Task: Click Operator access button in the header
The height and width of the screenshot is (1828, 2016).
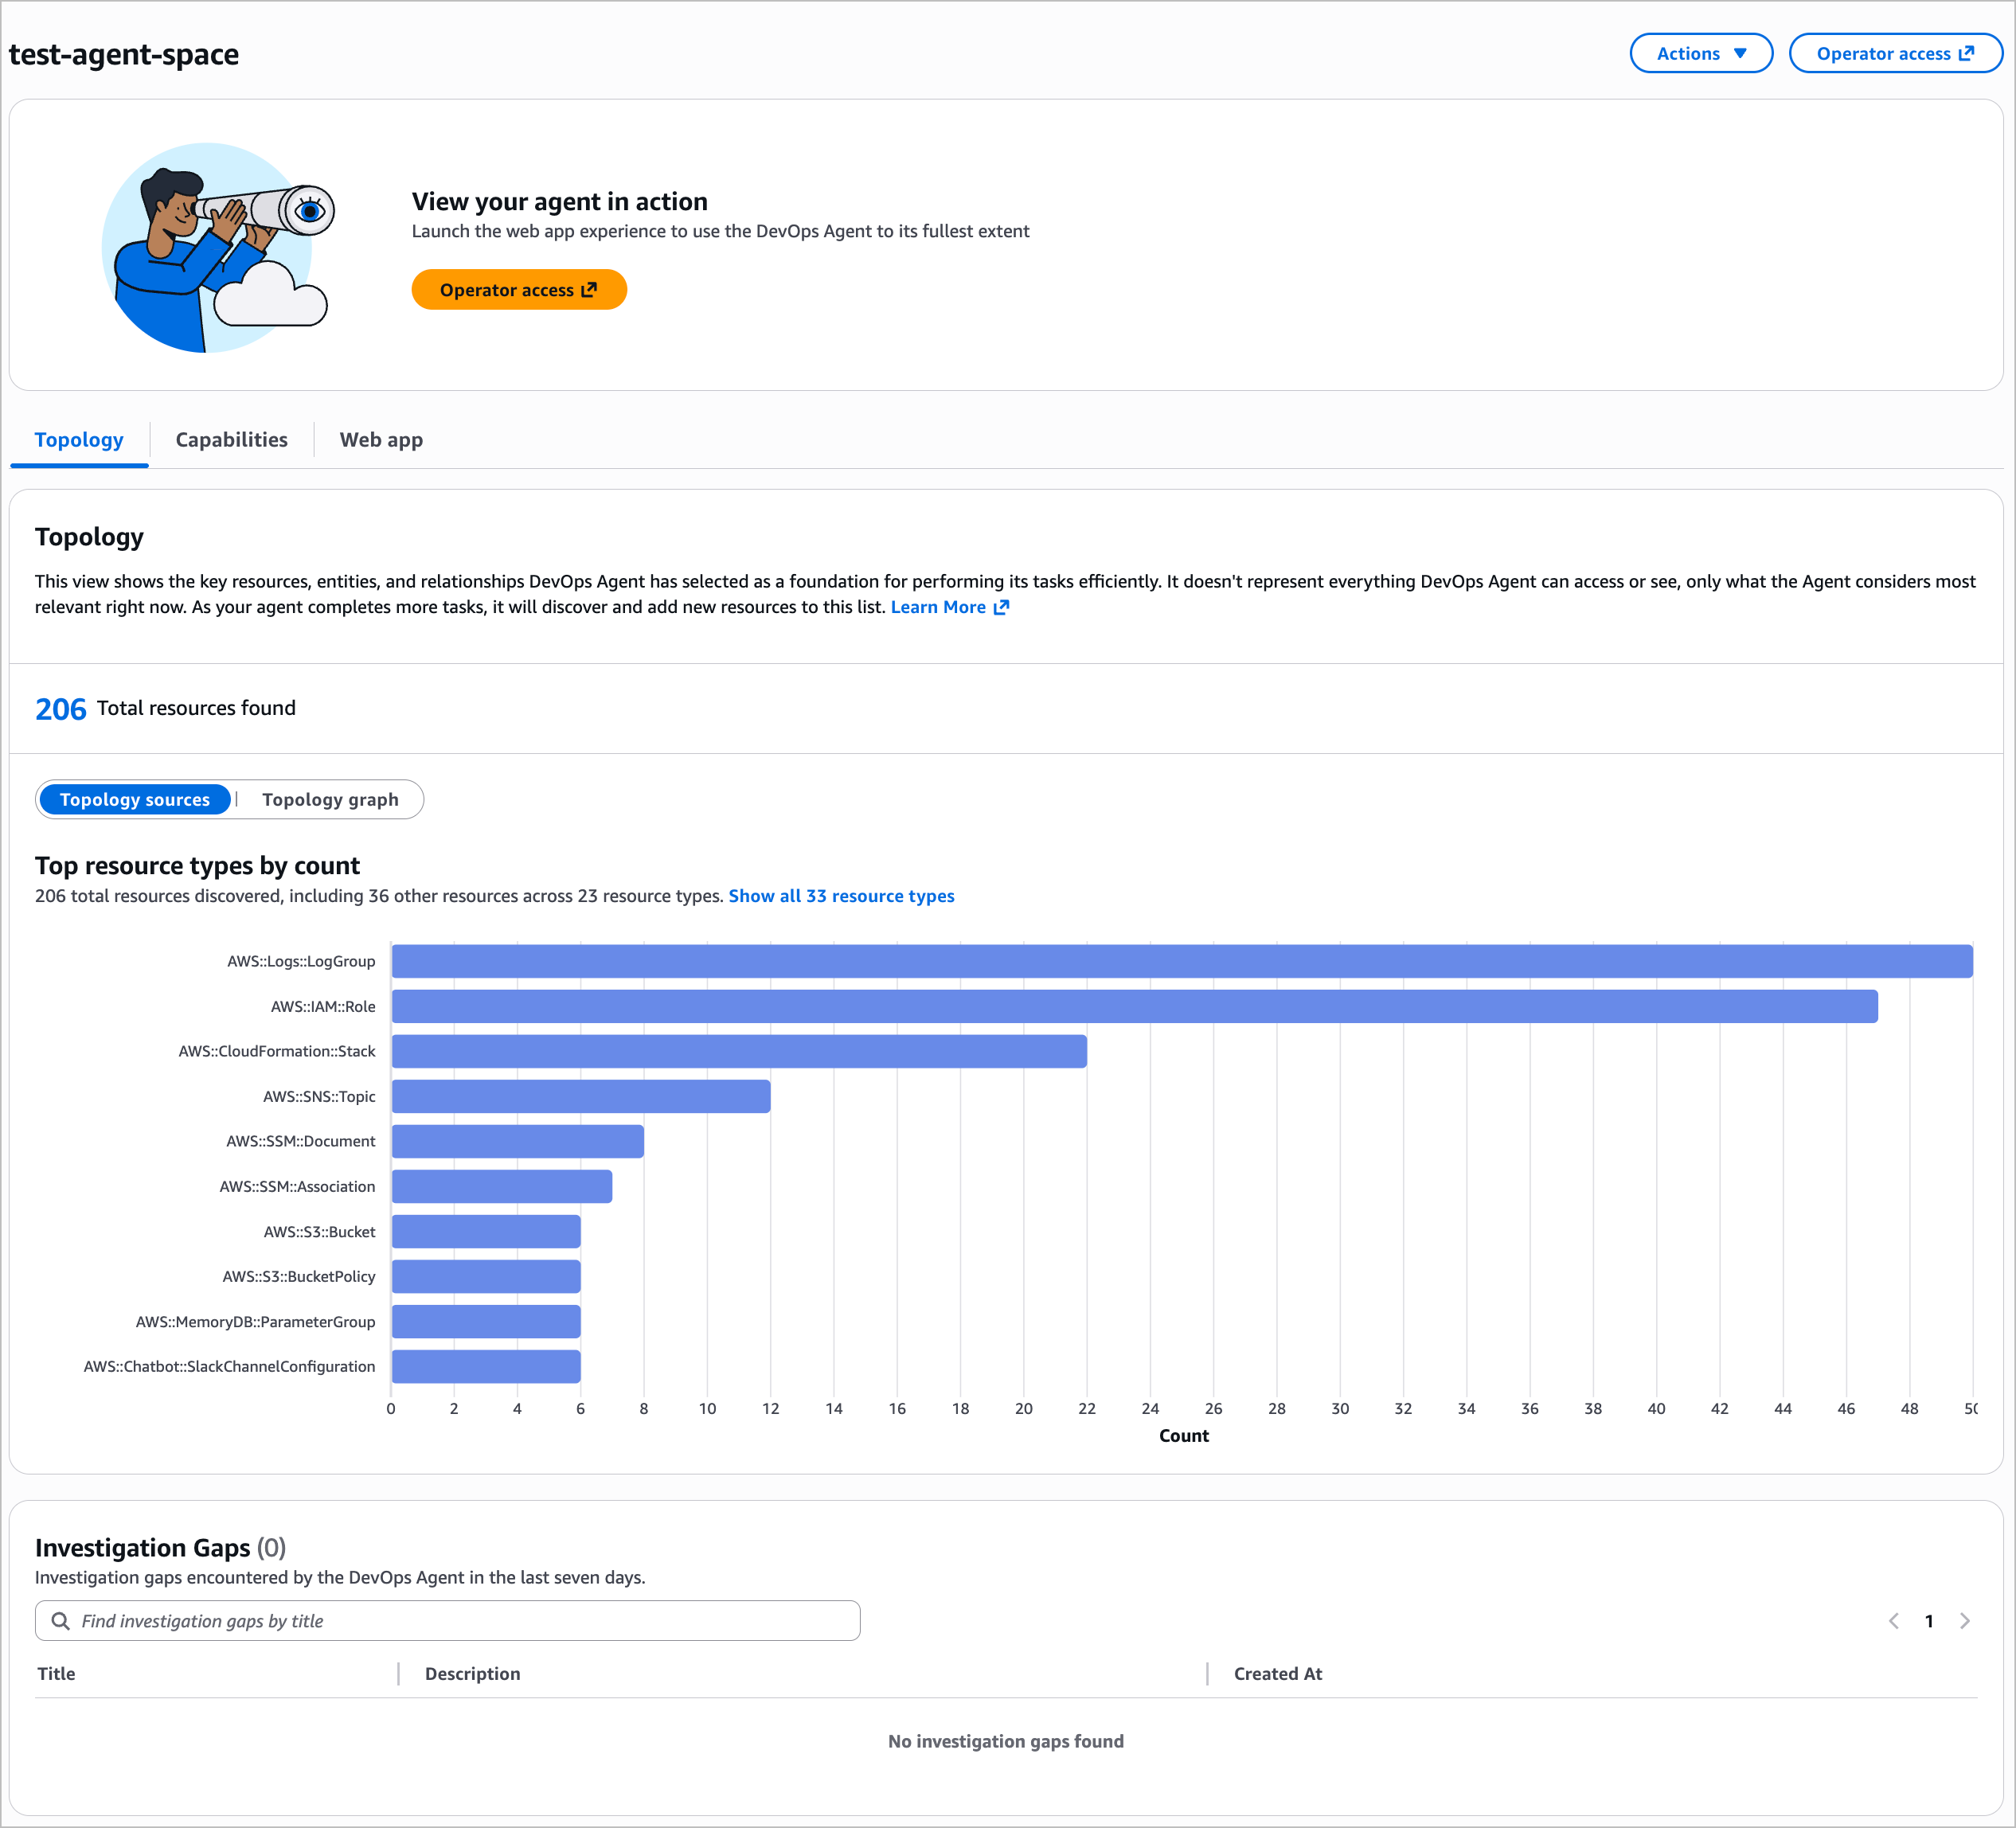Action: click(x=1894, y=54)
